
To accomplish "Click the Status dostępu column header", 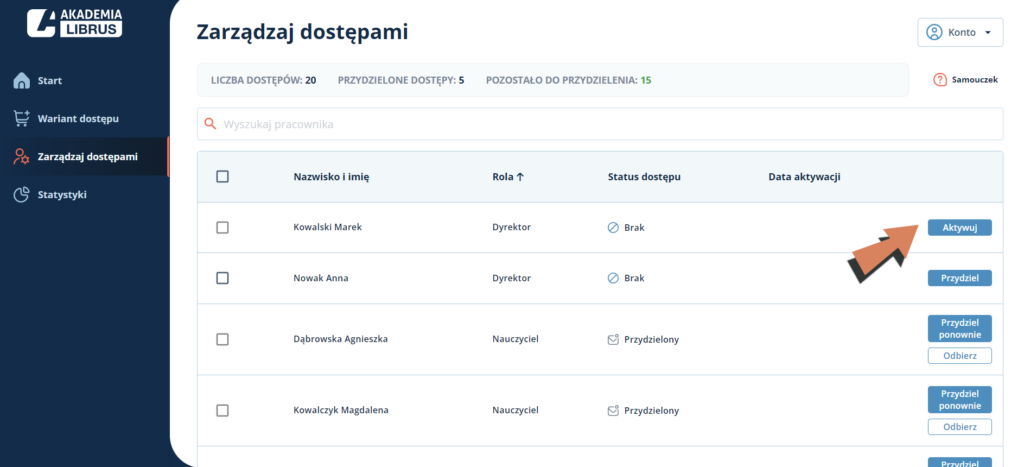I will click(644, 176).
